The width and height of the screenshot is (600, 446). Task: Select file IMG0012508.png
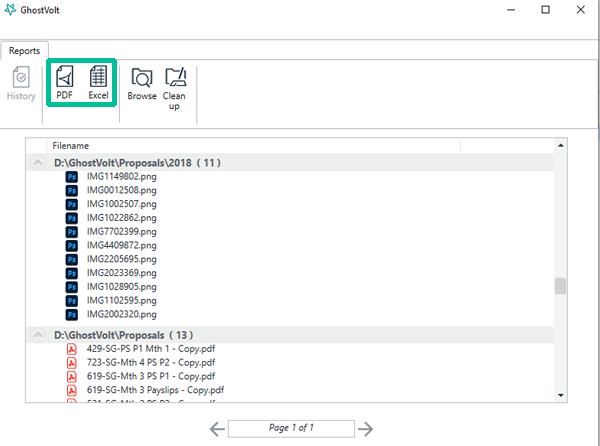(x=122, y=190)
